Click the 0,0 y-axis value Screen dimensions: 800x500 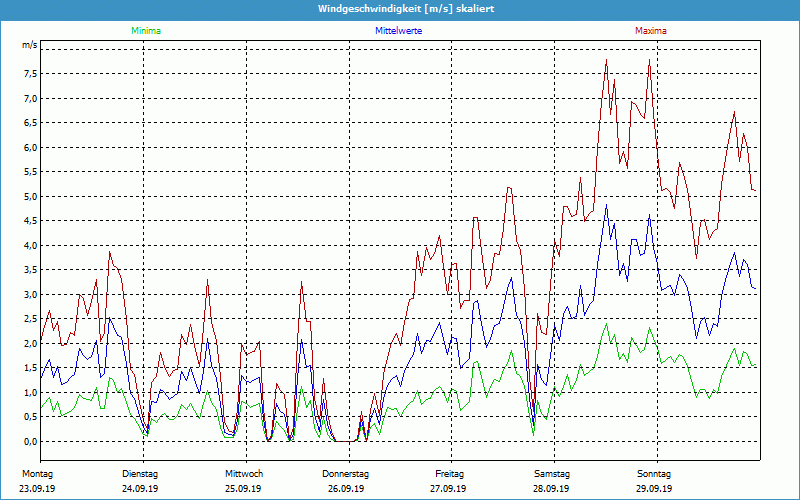[x=31, y=441]
